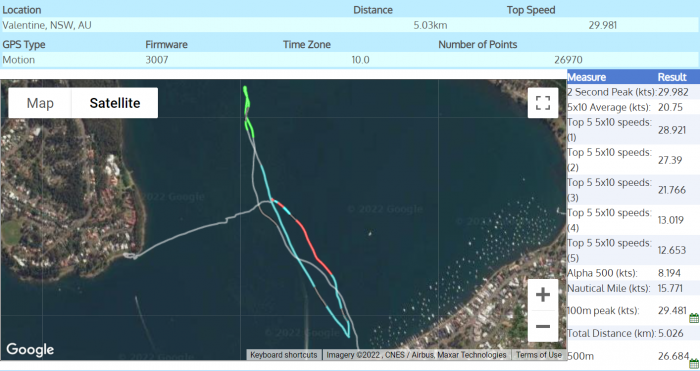Screen dimensions: 700x371
Task: Open calendar icon beside 100m peak
Action: pos(694,318)
